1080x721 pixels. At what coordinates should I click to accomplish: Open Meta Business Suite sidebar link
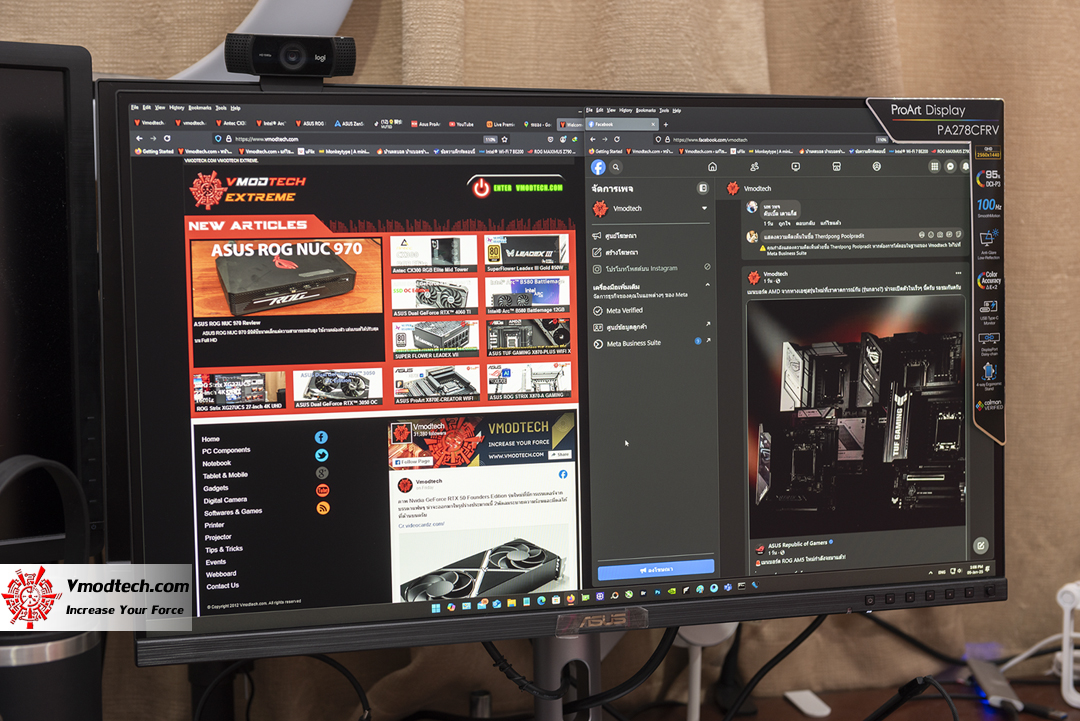[x=651, y=343]
